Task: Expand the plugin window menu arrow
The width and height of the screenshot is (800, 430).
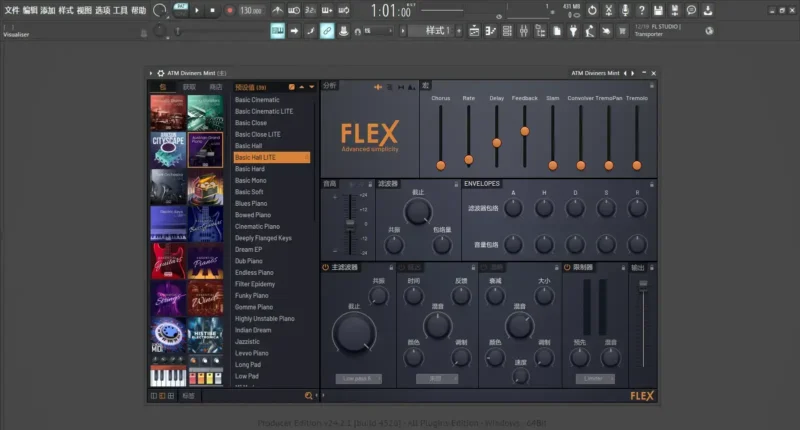Action: pyautogui.click(x=151, y=73)
